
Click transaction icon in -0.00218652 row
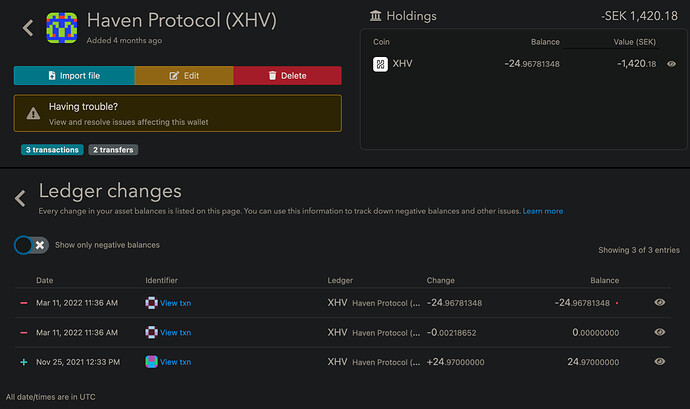point(151,332)
